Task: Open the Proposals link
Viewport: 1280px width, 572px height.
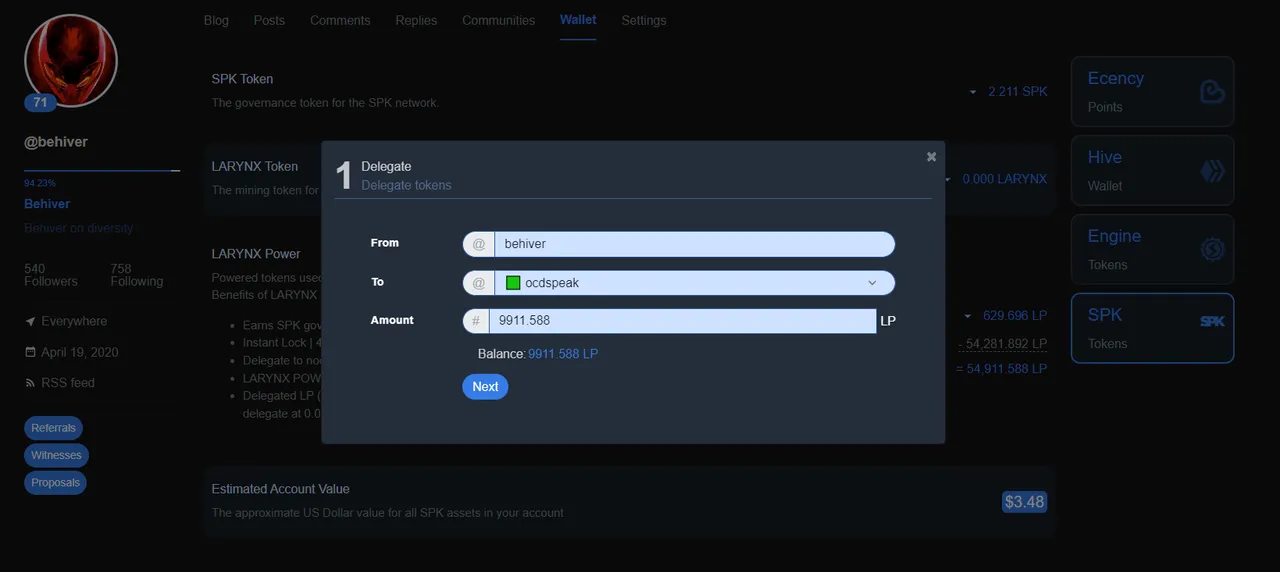Action: (55, 482)
